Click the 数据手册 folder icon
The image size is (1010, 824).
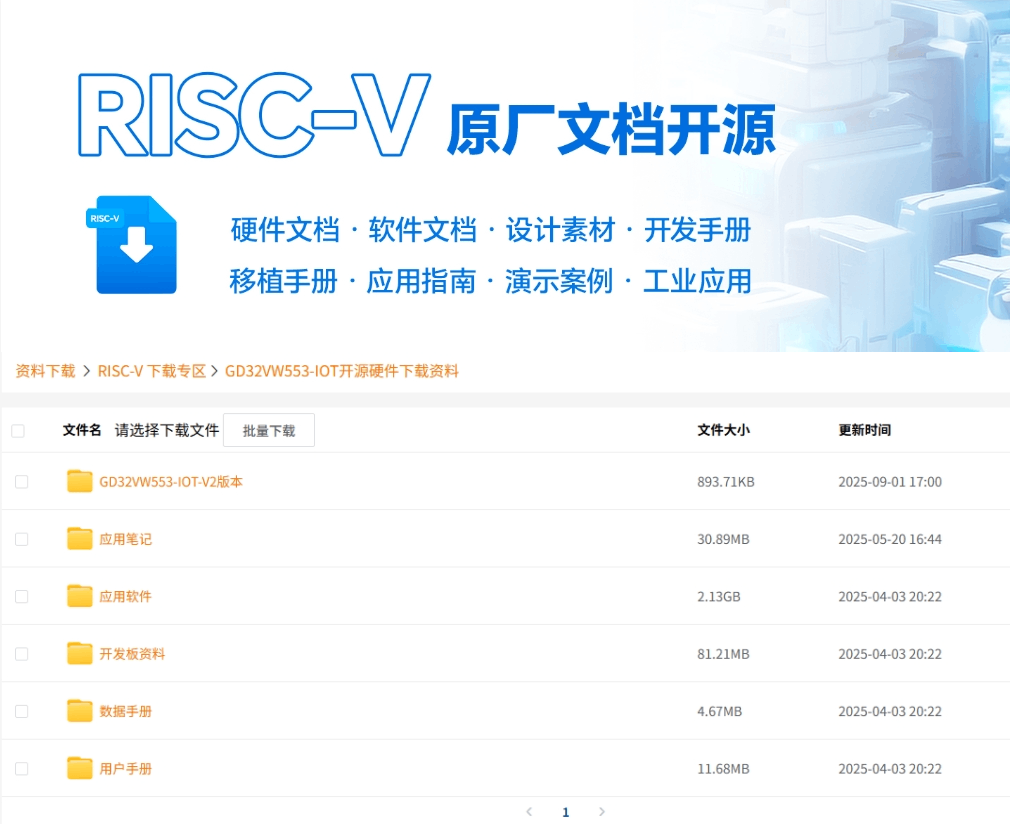coord(80,711)
